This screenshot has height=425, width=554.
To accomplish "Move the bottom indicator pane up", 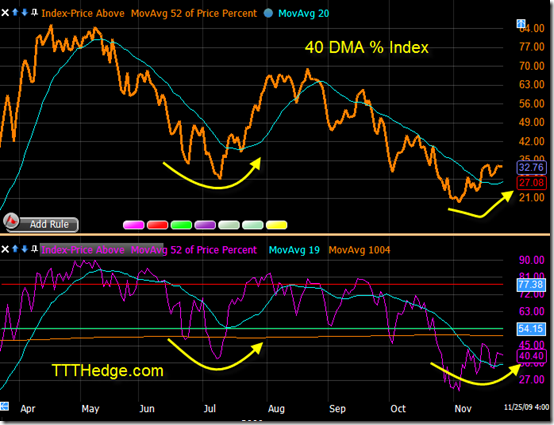I will (15, 249).
